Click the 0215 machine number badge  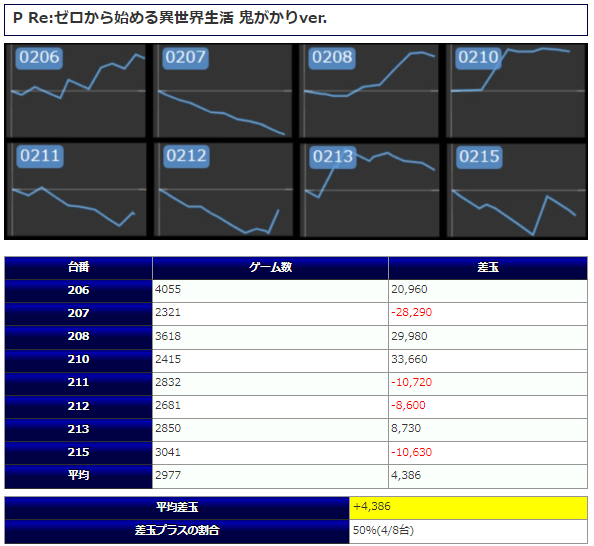pyautogui.click(x=479, y=157)
